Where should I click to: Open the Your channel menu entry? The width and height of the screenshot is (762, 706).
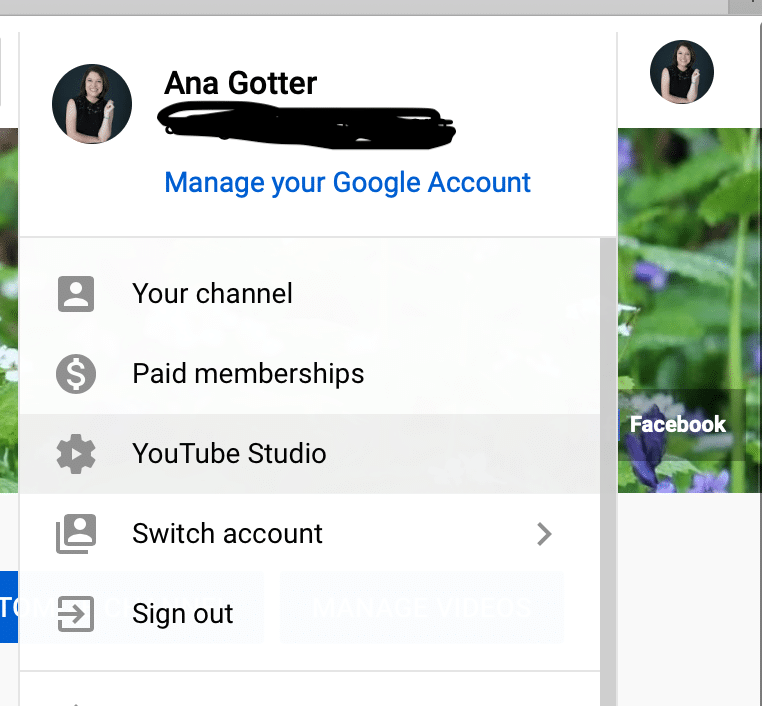pyautogui.click(x=212, y=293)
